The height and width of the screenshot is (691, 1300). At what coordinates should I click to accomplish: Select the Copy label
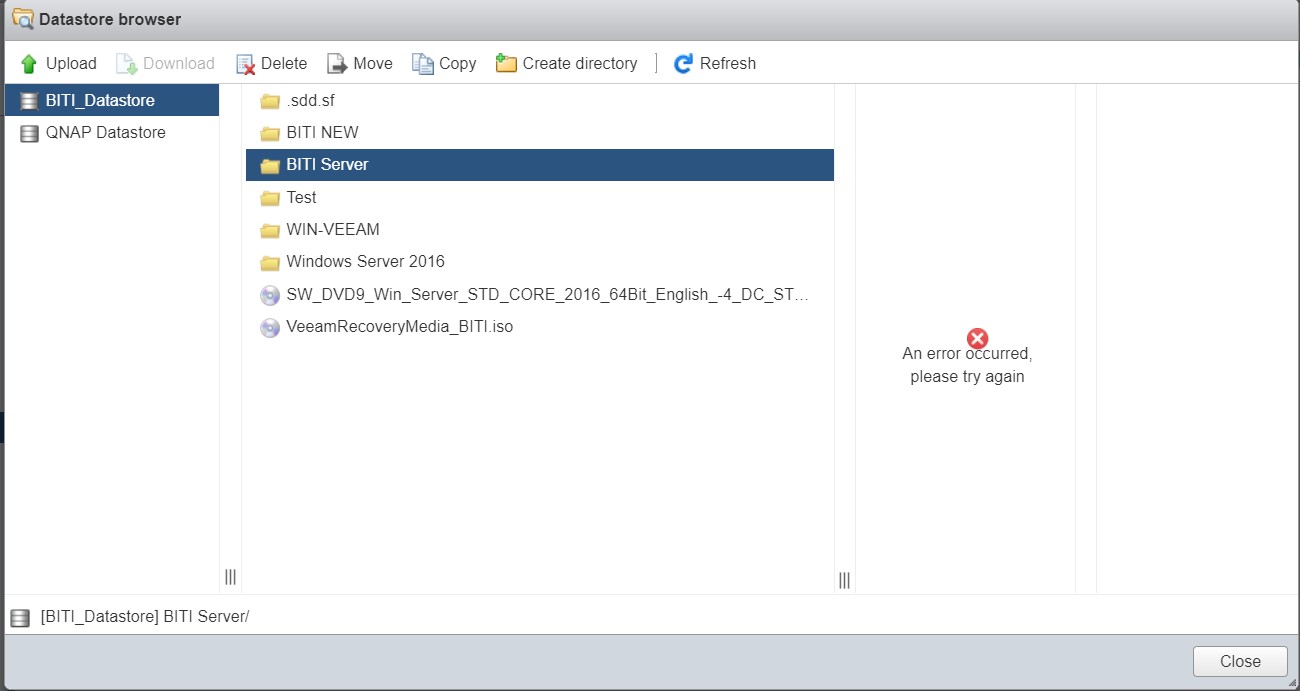[x=458, y=63]
